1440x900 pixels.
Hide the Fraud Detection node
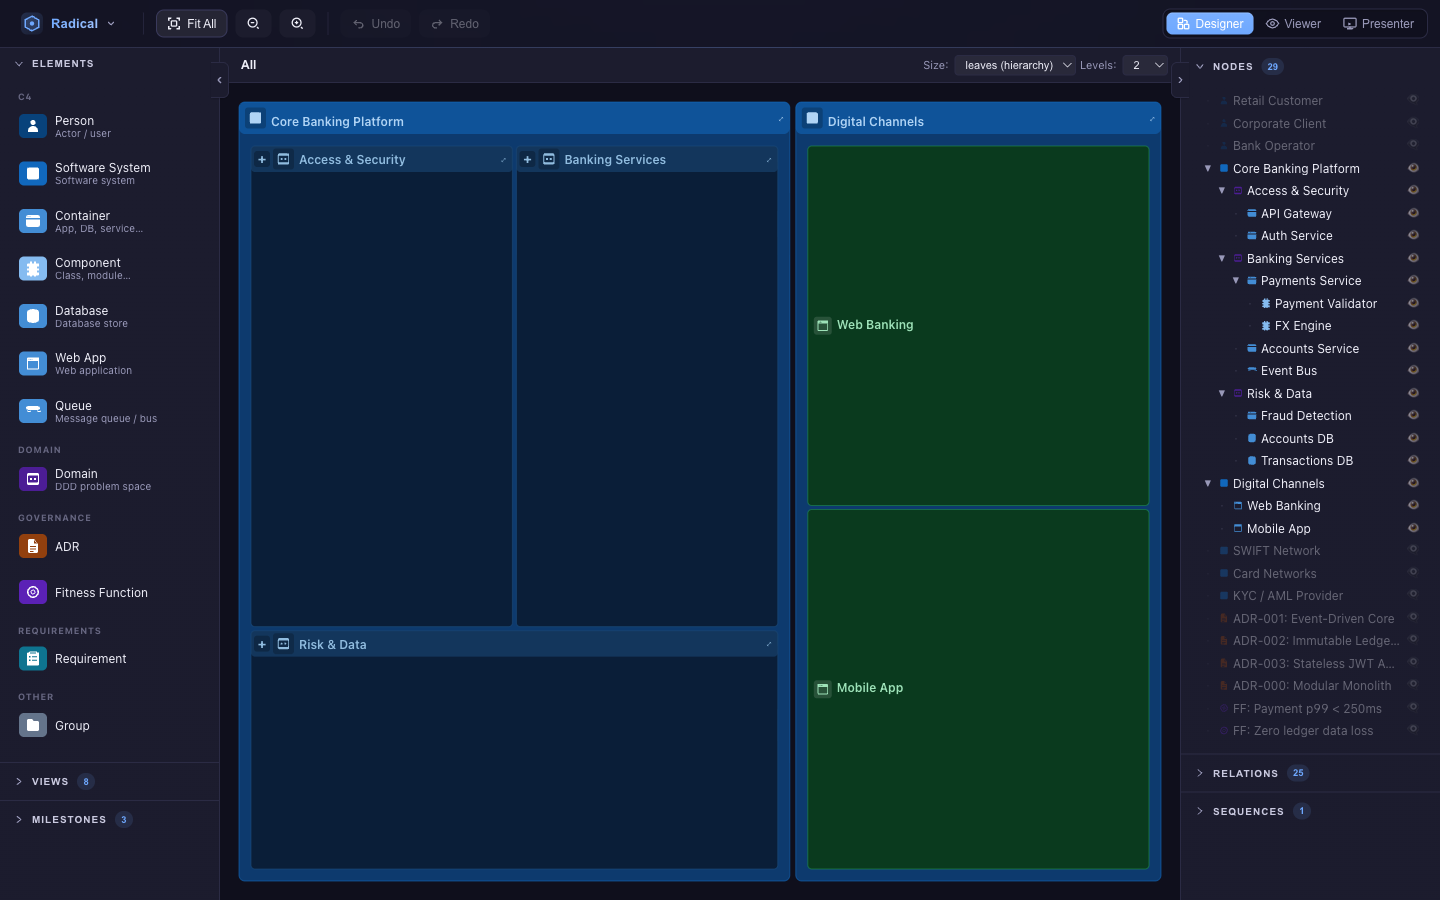[x=1413, y=415]
